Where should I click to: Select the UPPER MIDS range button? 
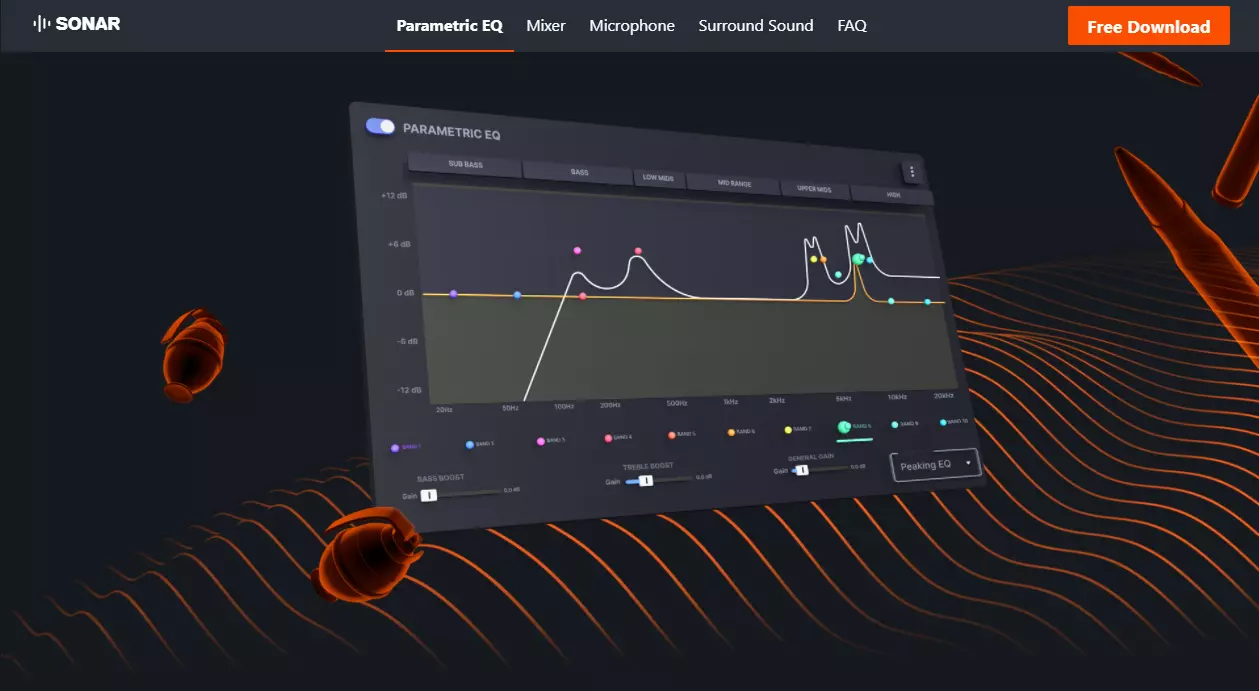pyautogui.click(x=815, y=189)
